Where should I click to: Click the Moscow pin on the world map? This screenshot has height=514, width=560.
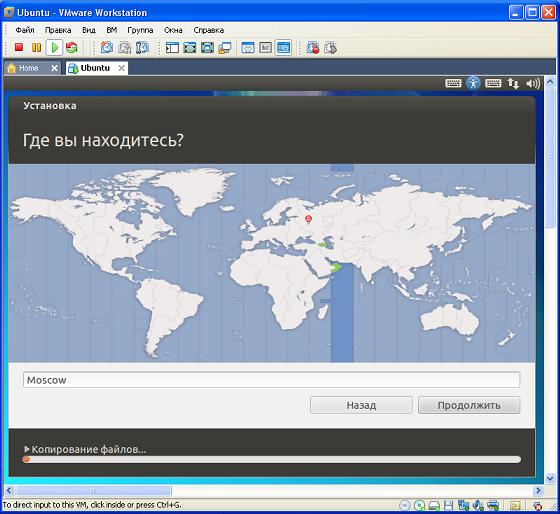coord(309,219)
